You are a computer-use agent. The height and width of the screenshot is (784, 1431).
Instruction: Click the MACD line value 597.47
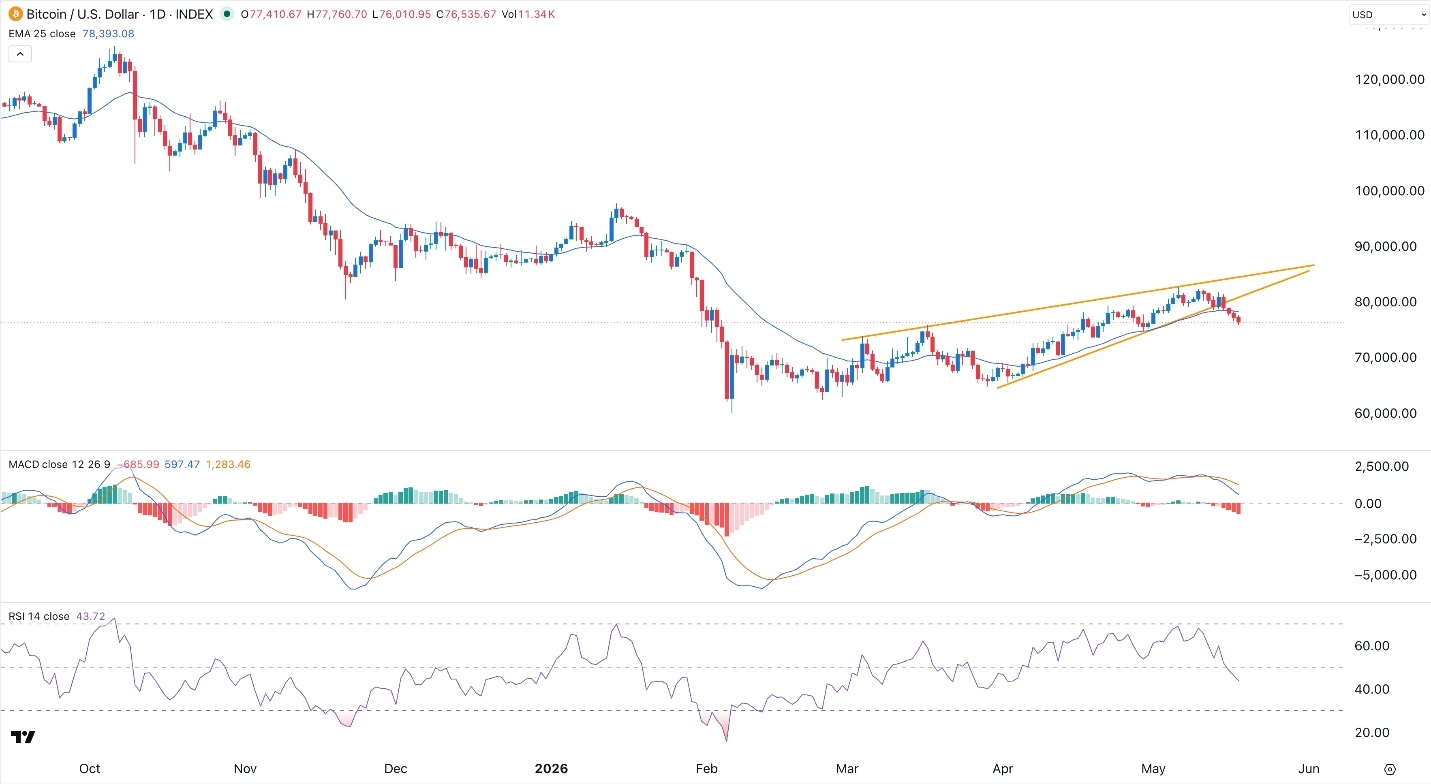point(182,464)
